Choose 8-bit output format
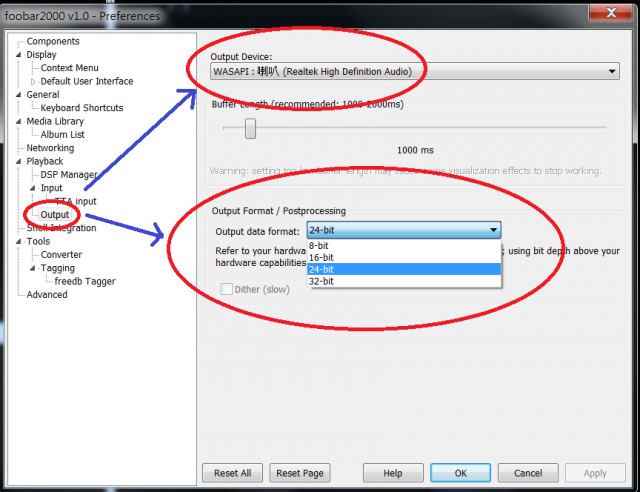This screenshot has height=492, width=640. [404, 245]
